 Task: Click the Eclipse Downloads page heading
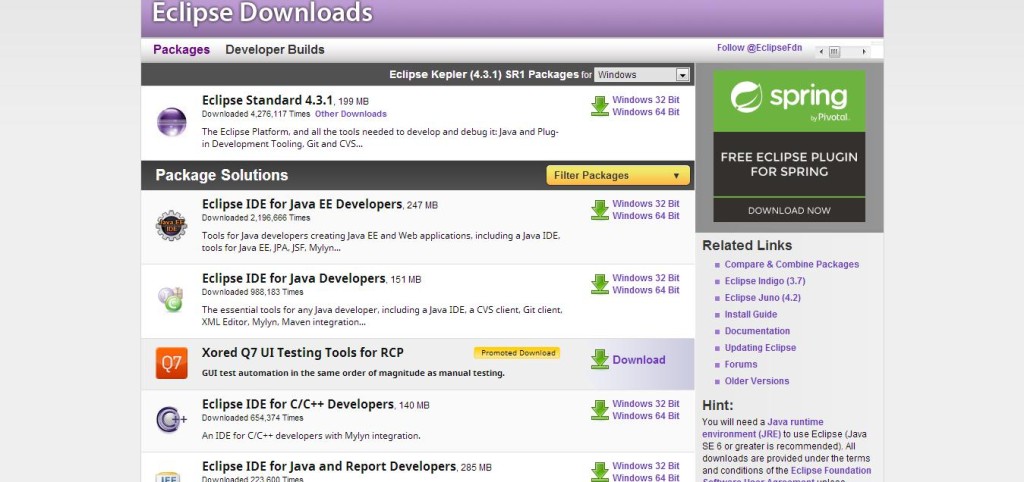click(x=263, y=13)
